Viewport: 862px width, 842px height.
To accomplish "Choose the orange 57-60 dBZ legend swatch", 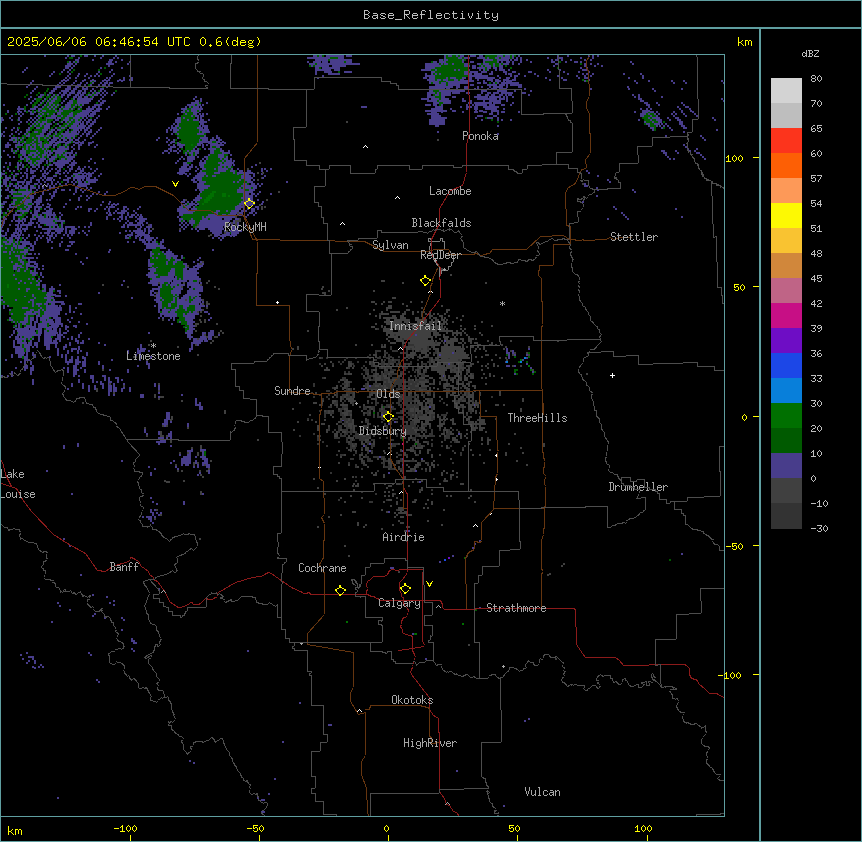I will 786,165.
